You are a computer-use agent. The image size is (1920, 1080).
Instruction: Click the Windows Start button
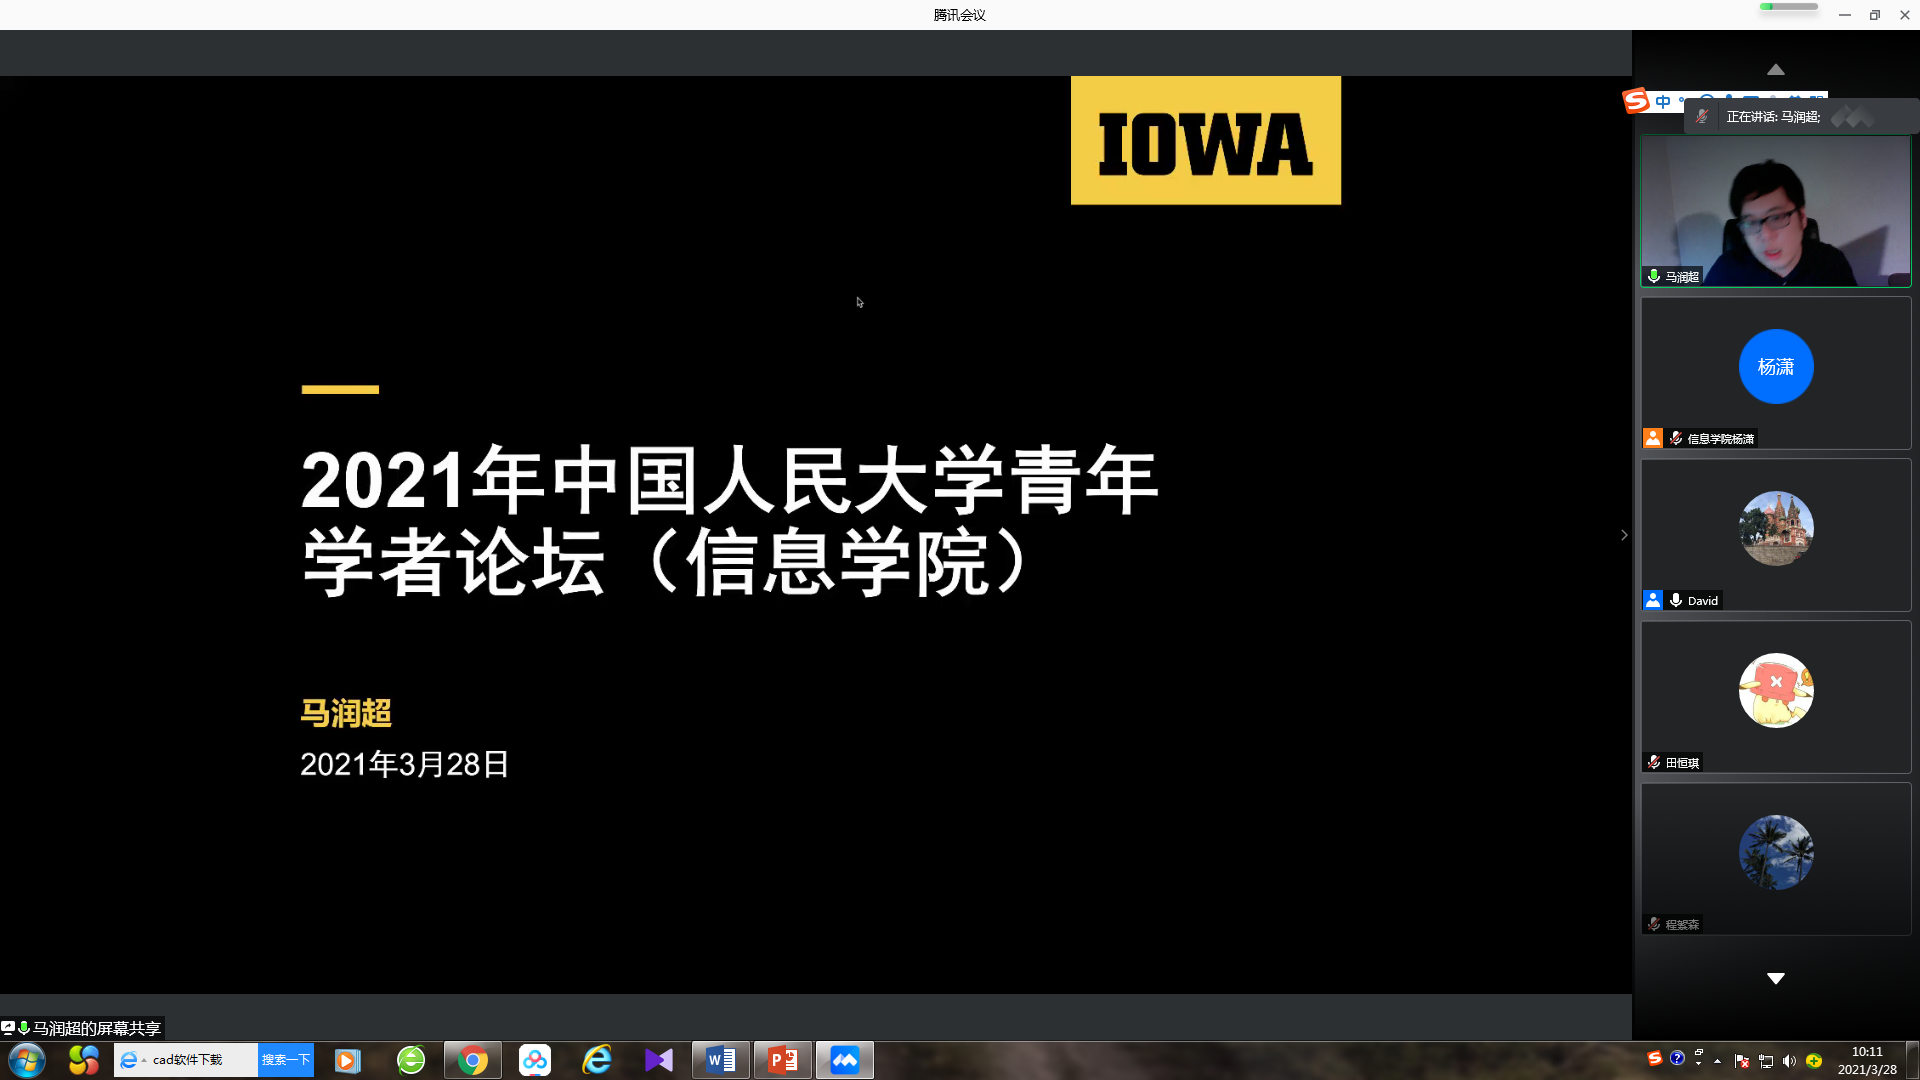(x=27, y=1060)
